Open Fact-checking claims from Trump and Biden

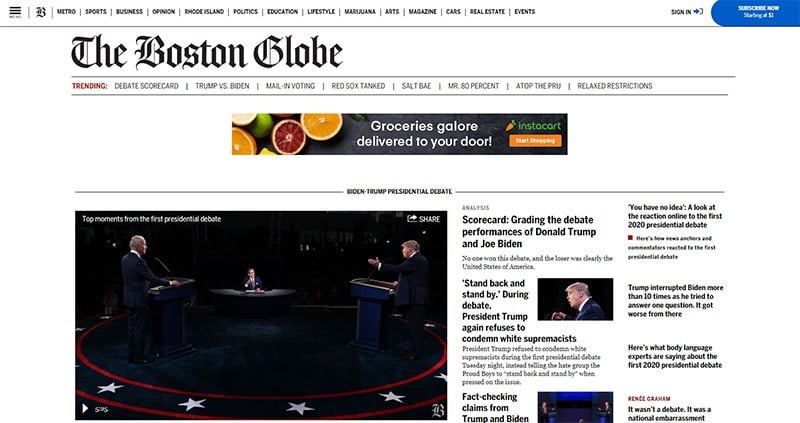[x=495, y=410]
